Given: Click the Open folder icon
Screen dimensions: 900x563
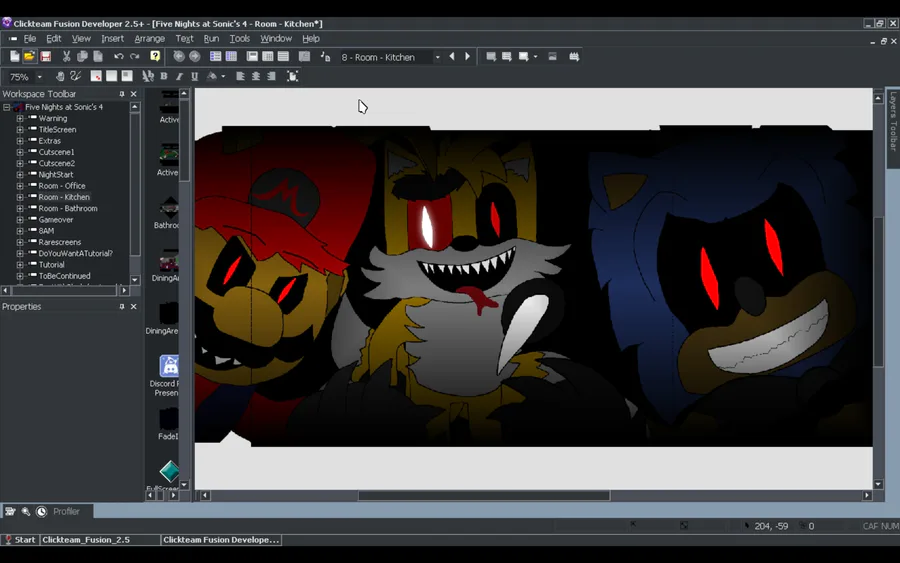Looking at the screenshot, I should click(29, 56).
